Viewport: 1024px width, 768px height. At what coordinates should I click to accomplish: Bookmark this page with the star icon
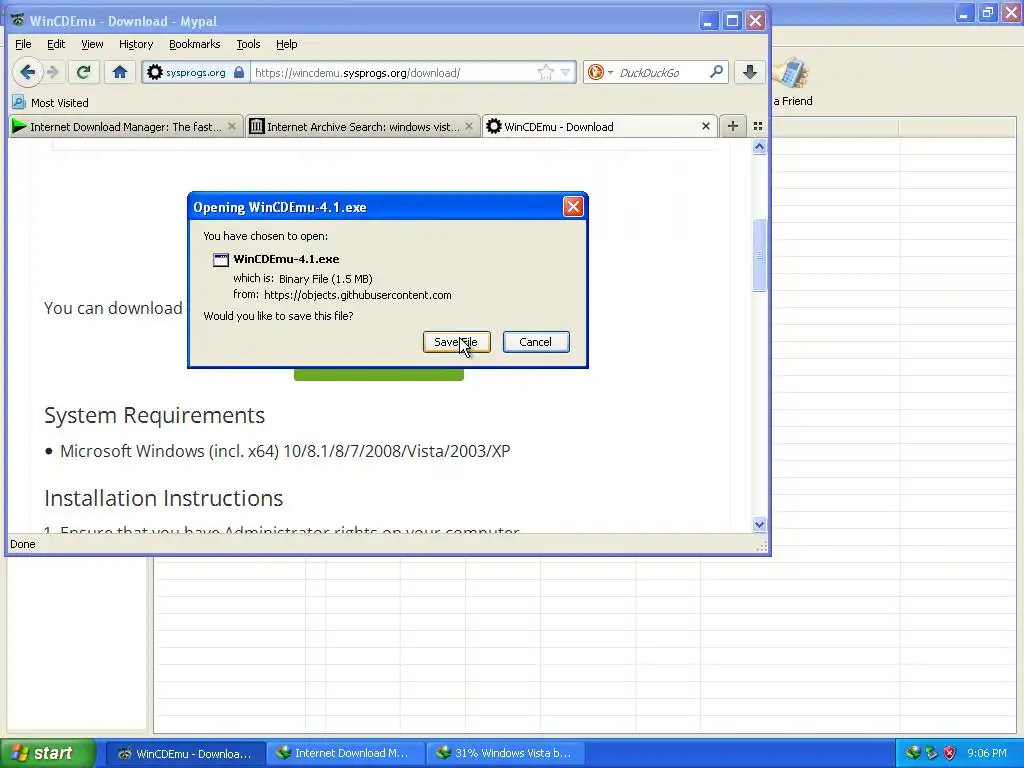tap(545, 72)
